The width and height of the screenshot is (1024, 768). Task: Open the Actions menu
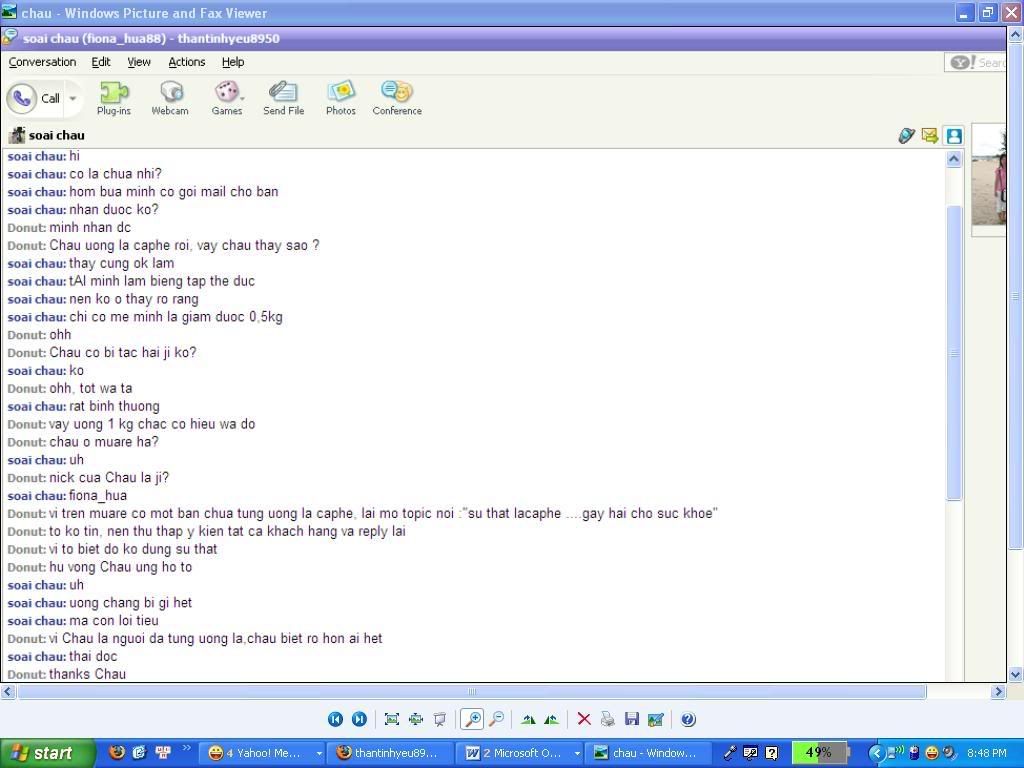click(x=186, y=62)
